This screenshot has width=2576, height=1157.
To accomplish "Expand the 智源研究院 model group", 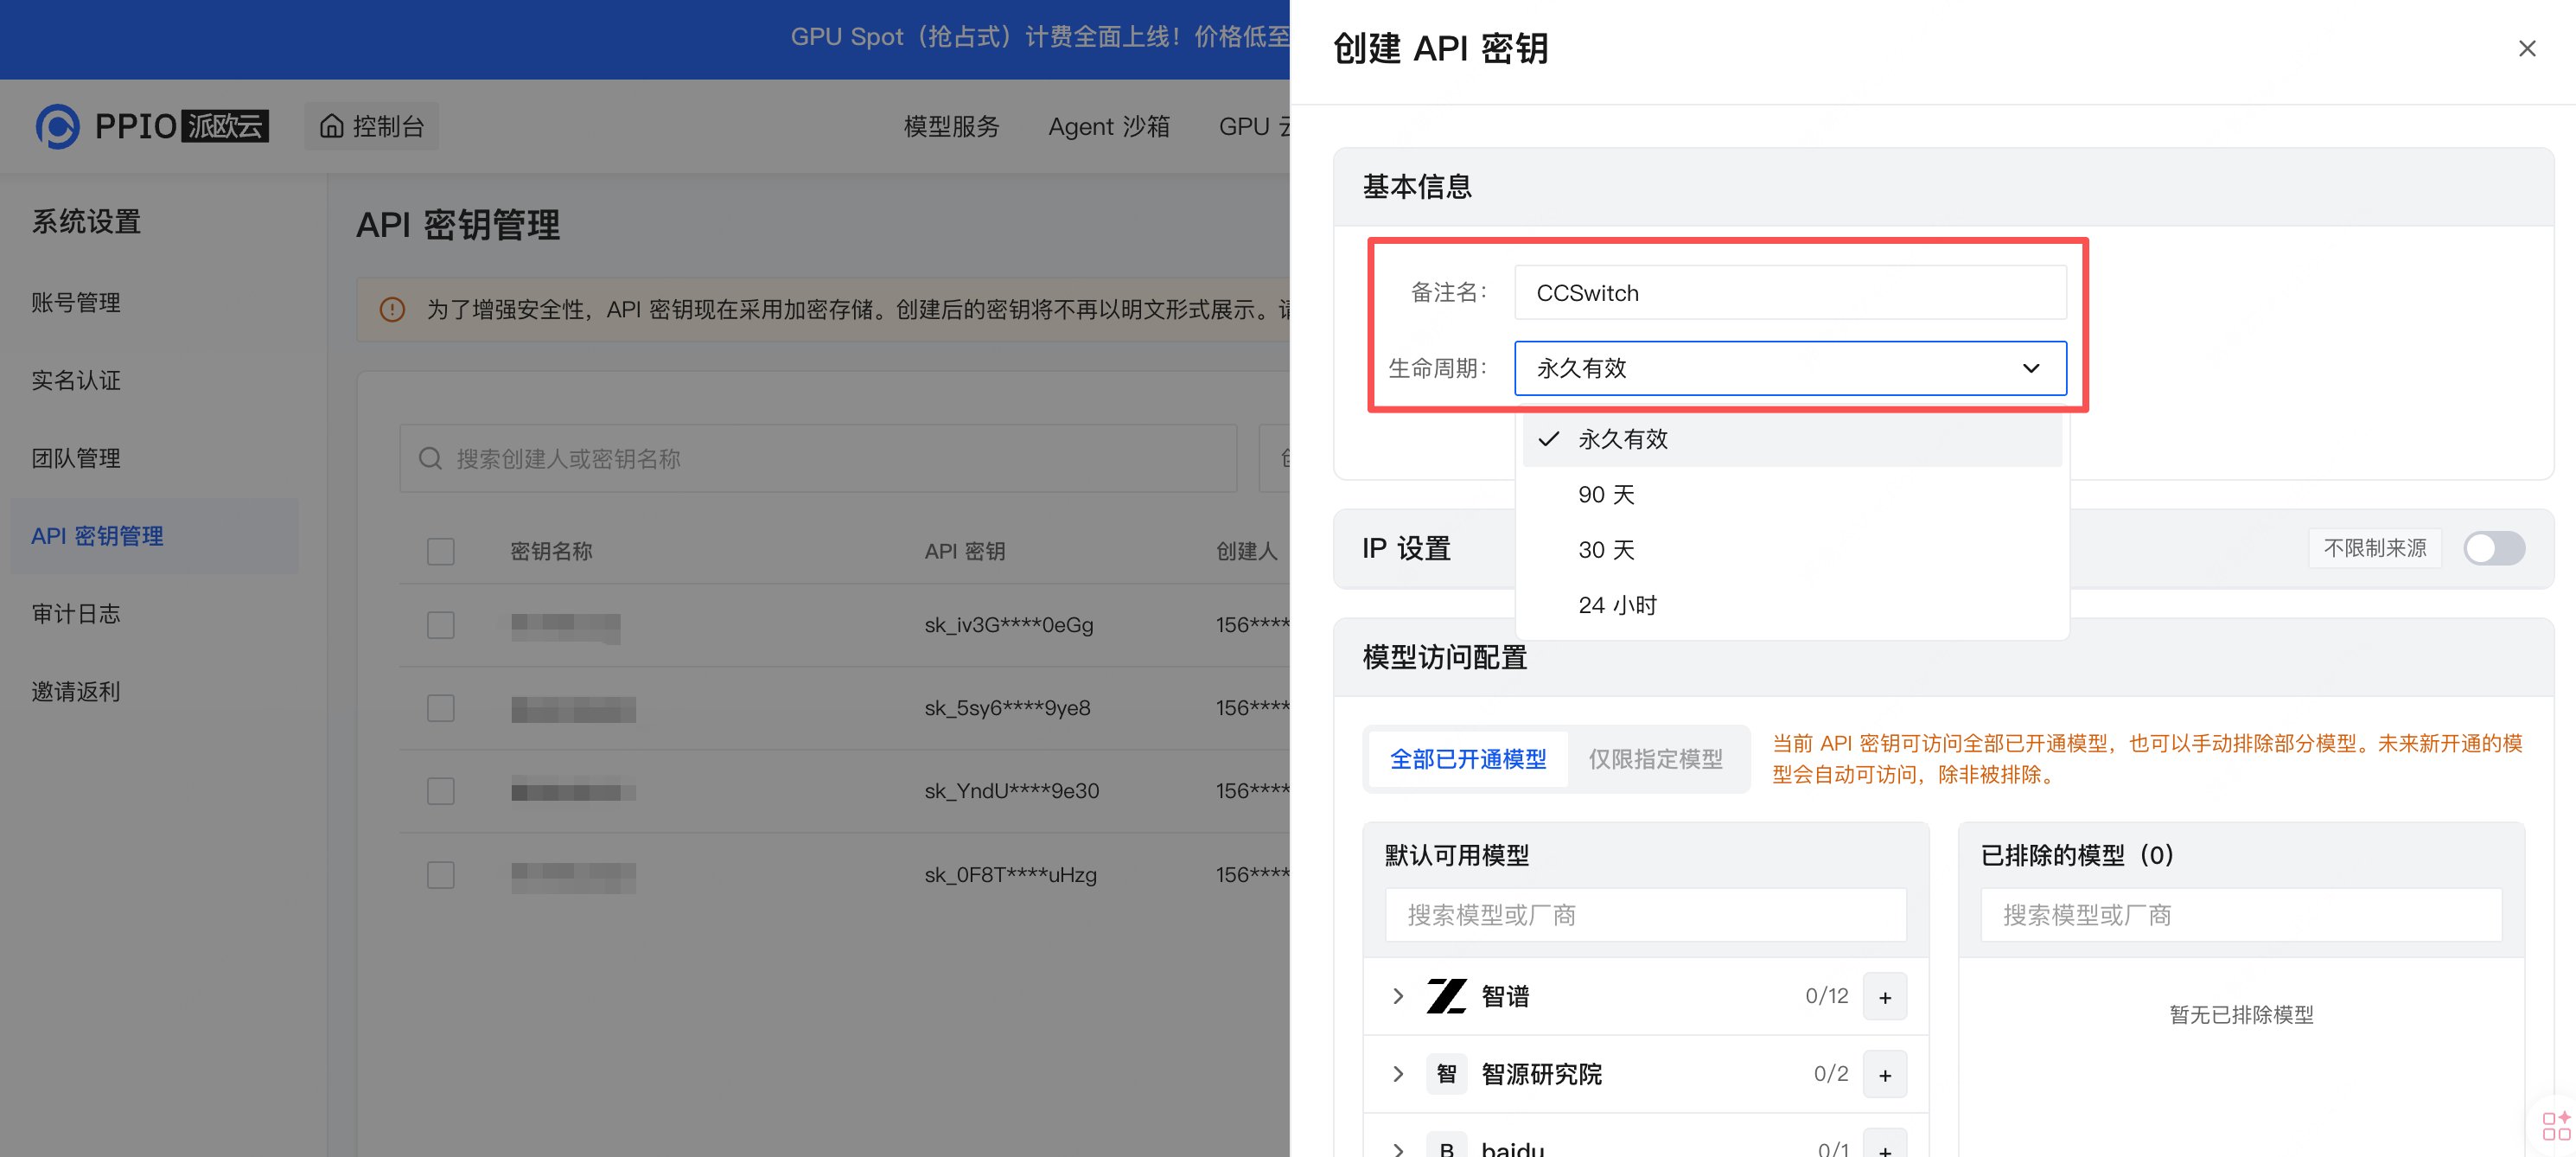I will [x=1398, y=1074].
